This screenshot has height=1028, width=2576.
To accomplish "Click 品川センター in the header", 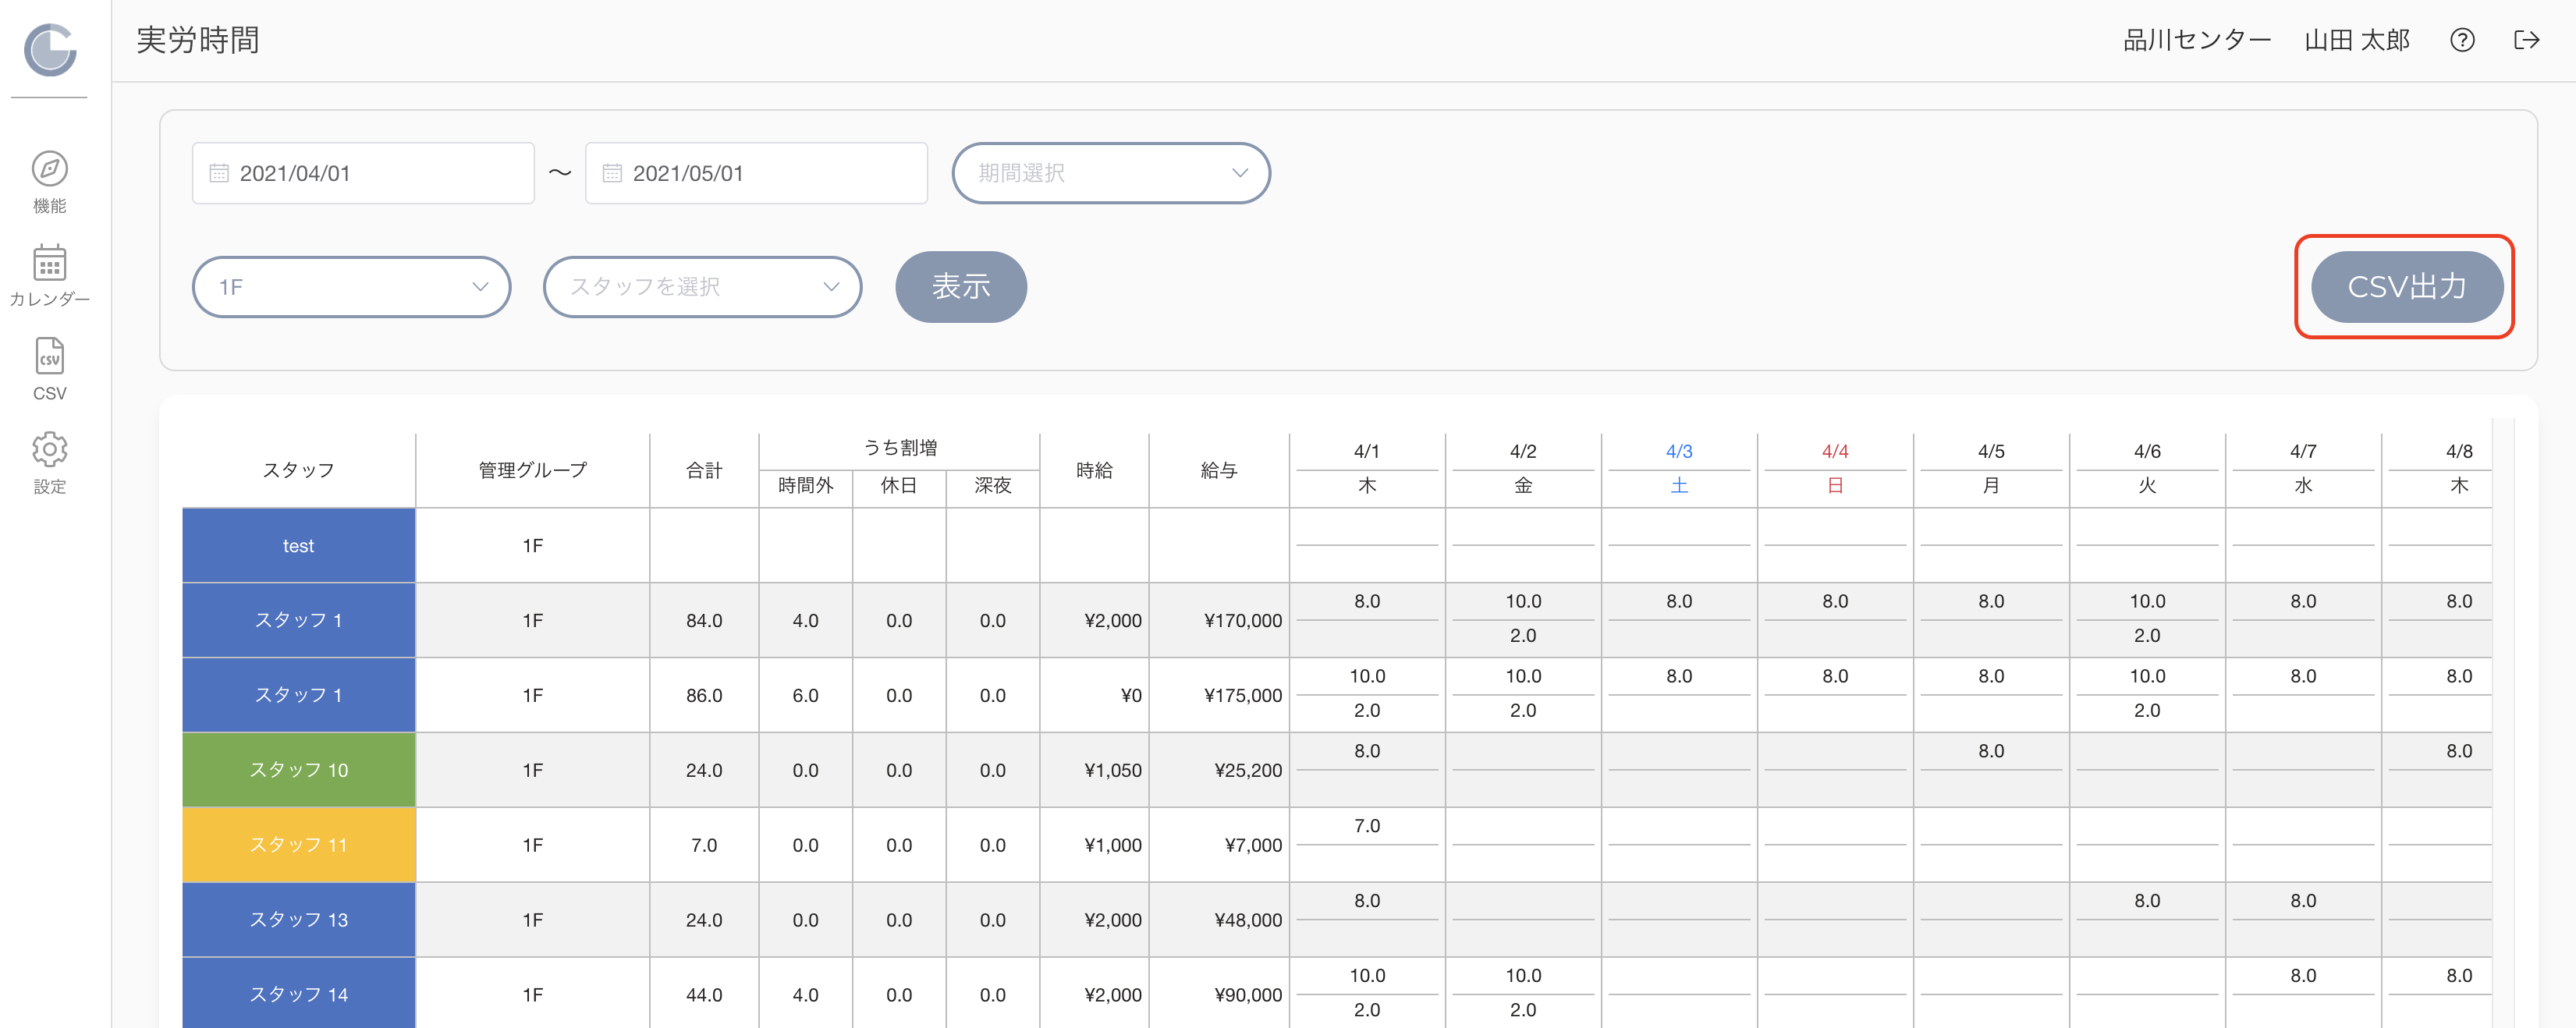I will [x=2197, y=40].
